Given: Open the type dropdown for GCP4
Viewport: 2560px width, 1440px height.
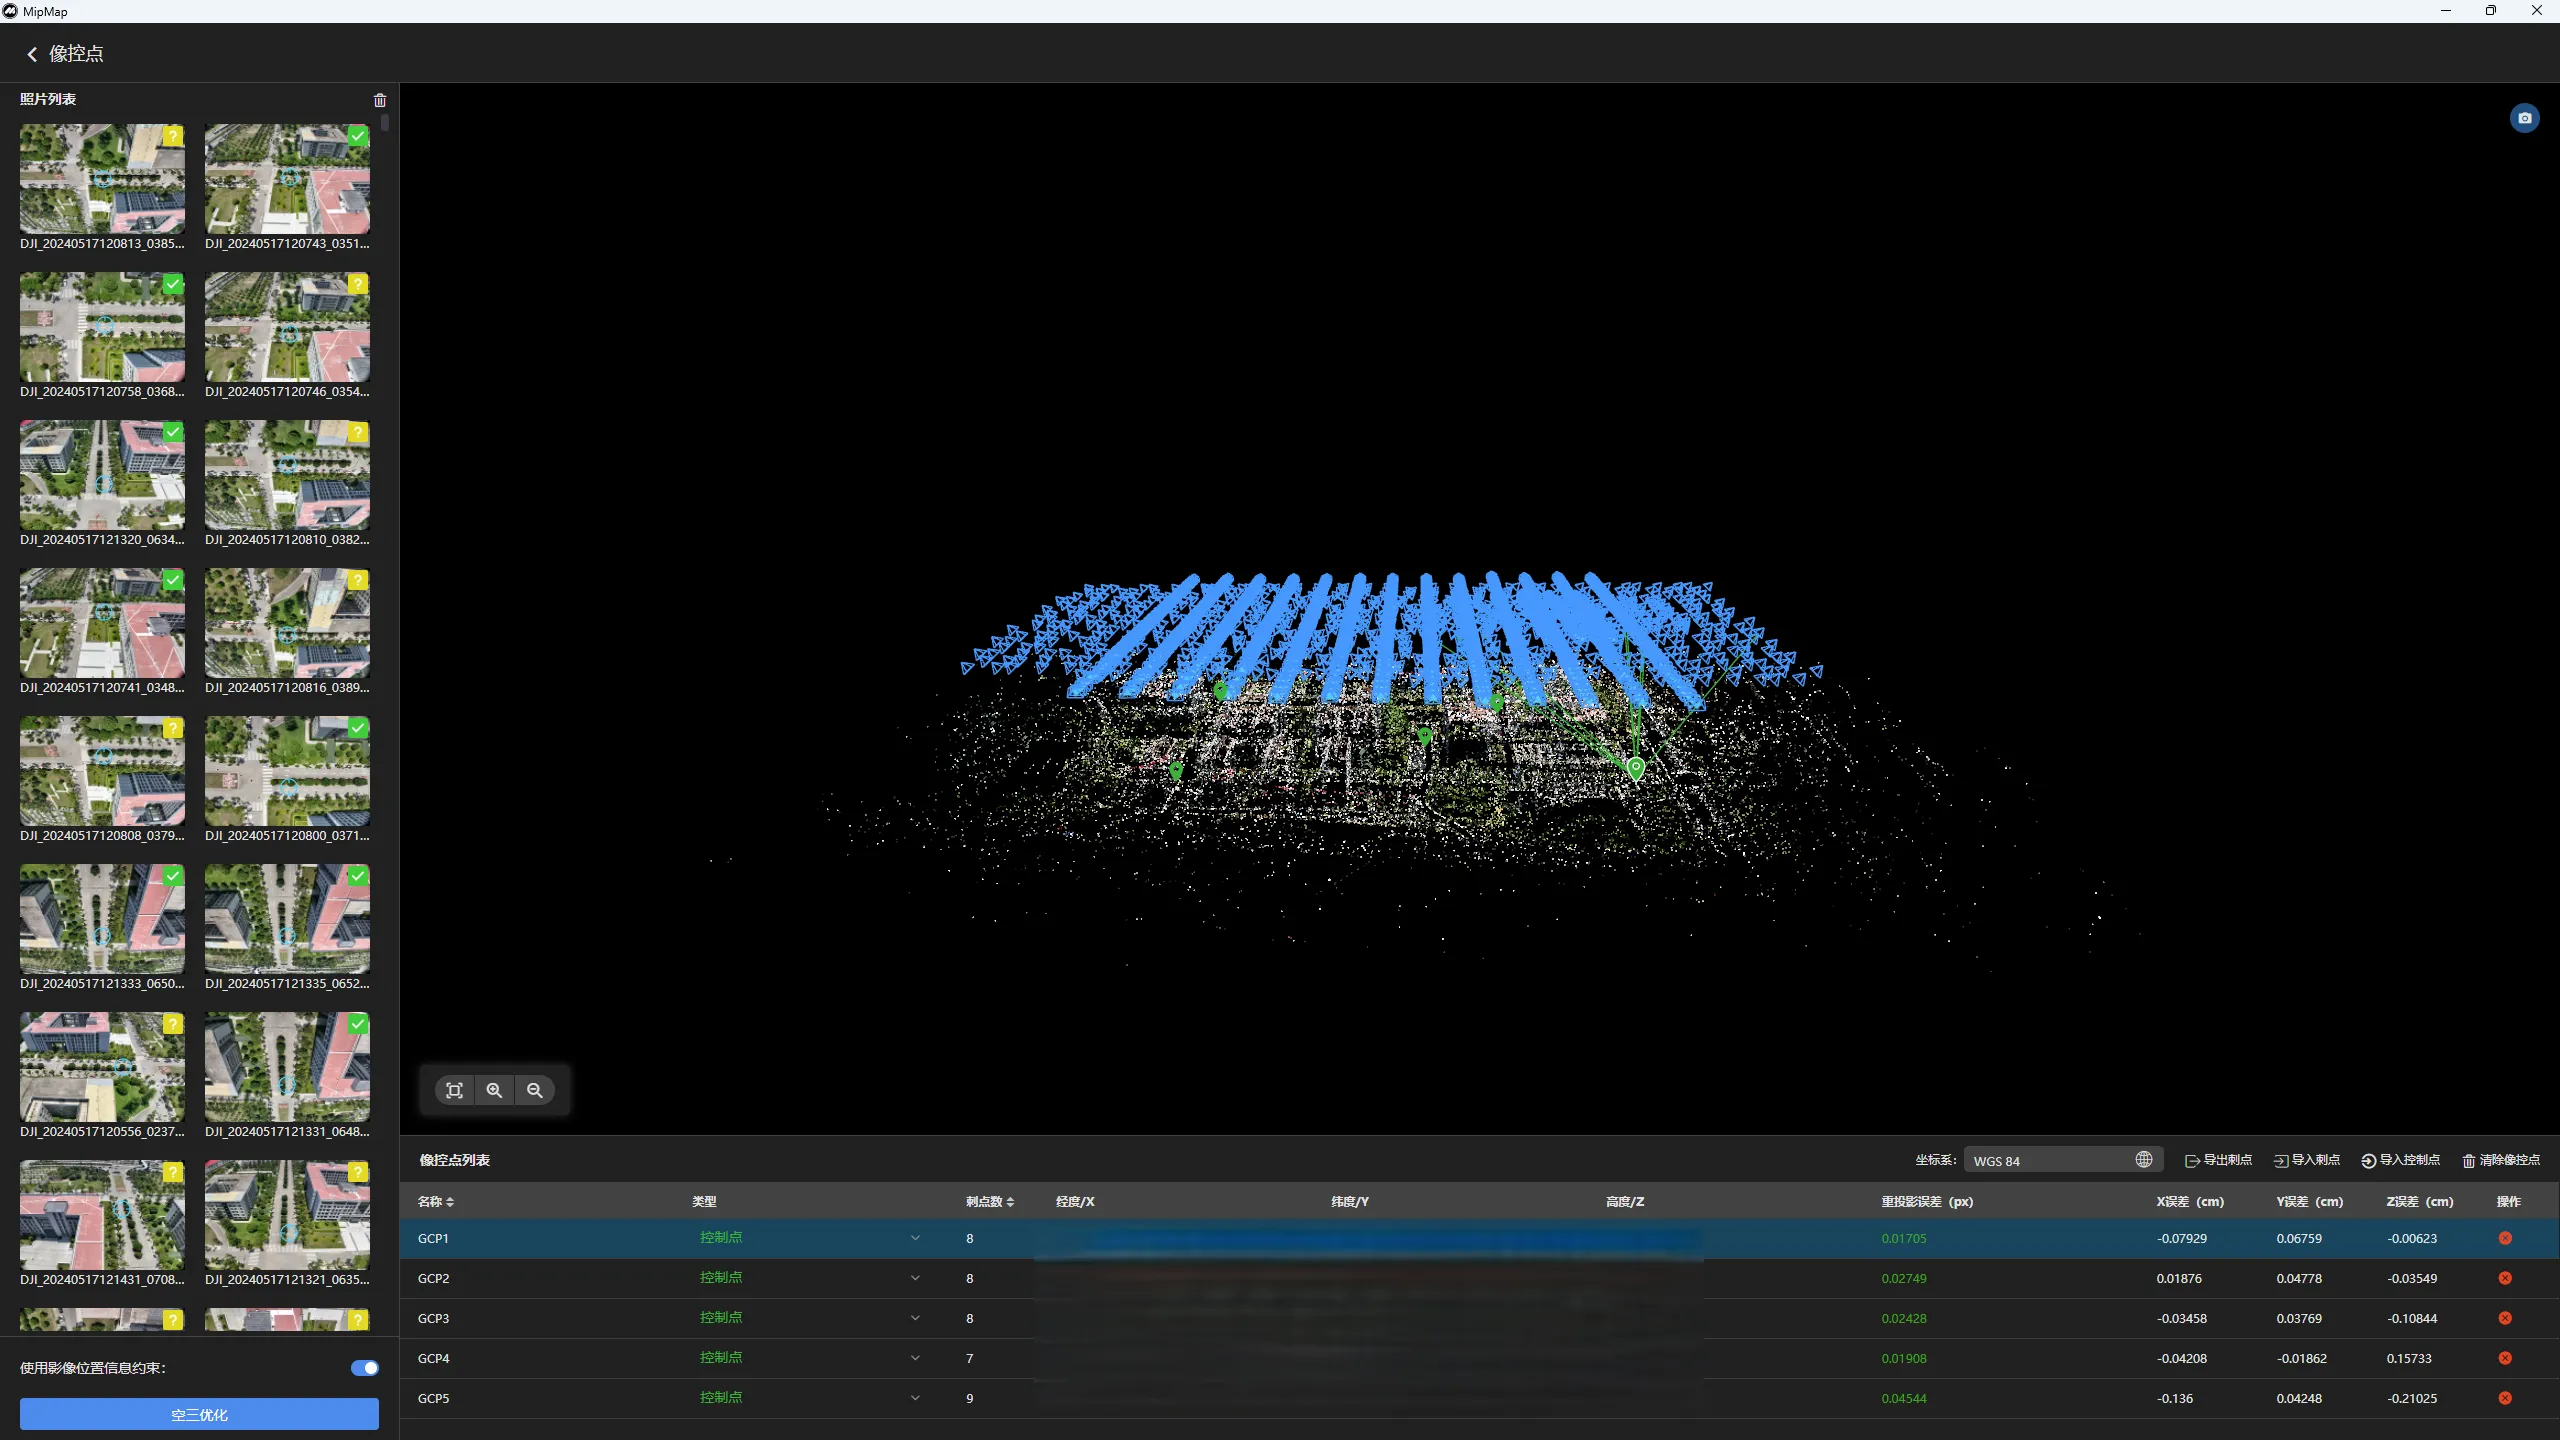Looking at the screenshot, I should tap(914, 1358).
